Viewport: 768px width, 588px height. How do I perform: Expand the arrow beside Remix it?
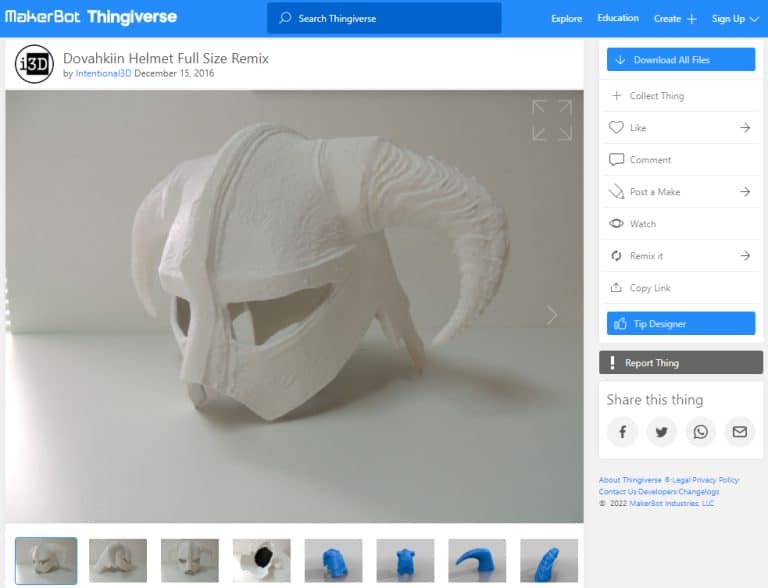click(x=745, y=256)
